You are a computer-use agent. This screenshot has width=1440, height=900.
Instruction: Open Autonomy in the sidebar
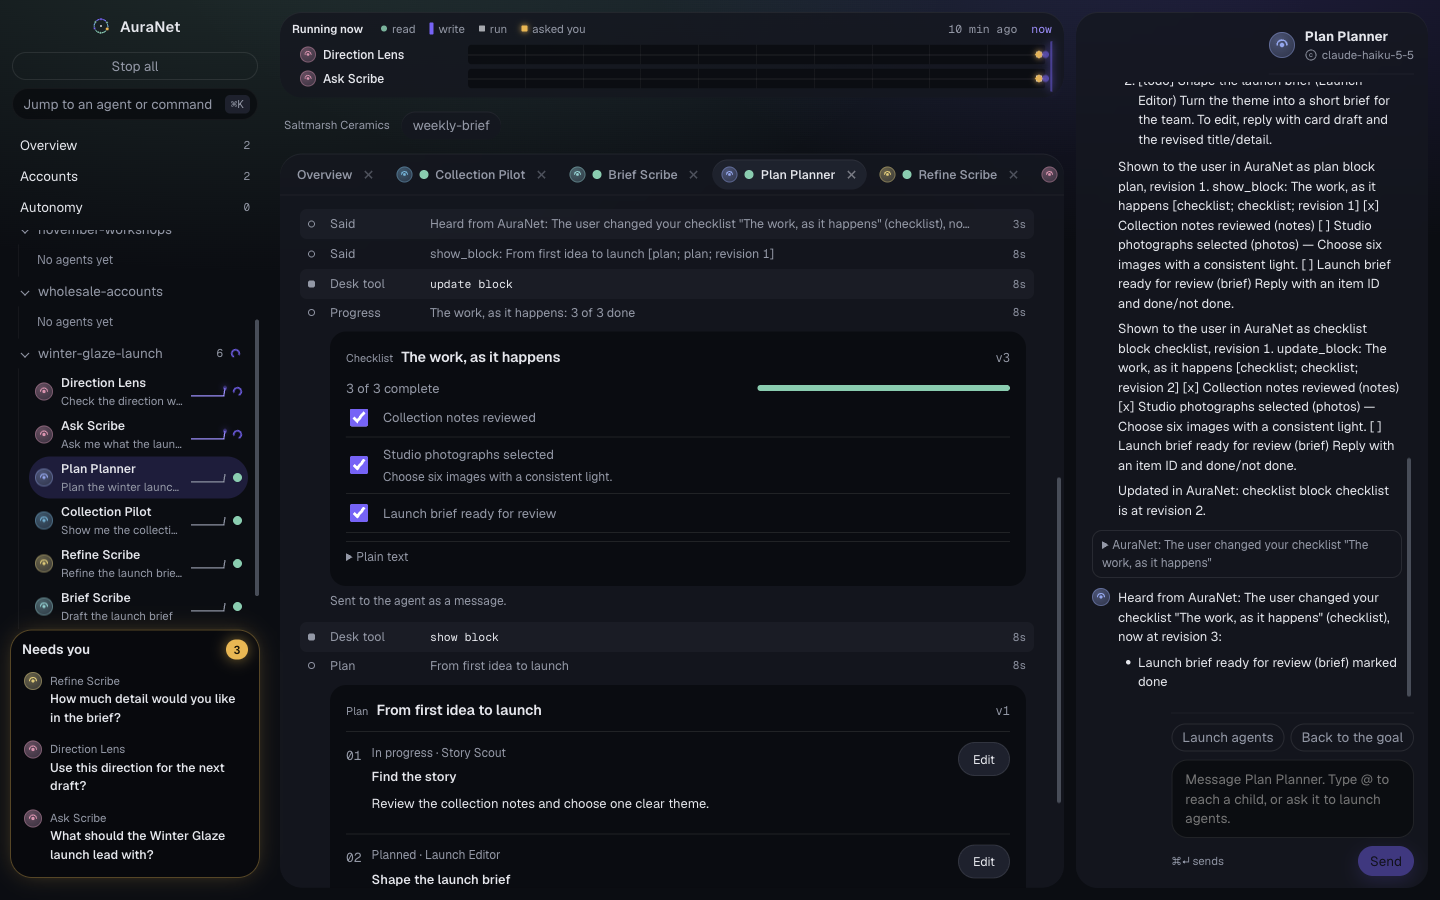134,208
